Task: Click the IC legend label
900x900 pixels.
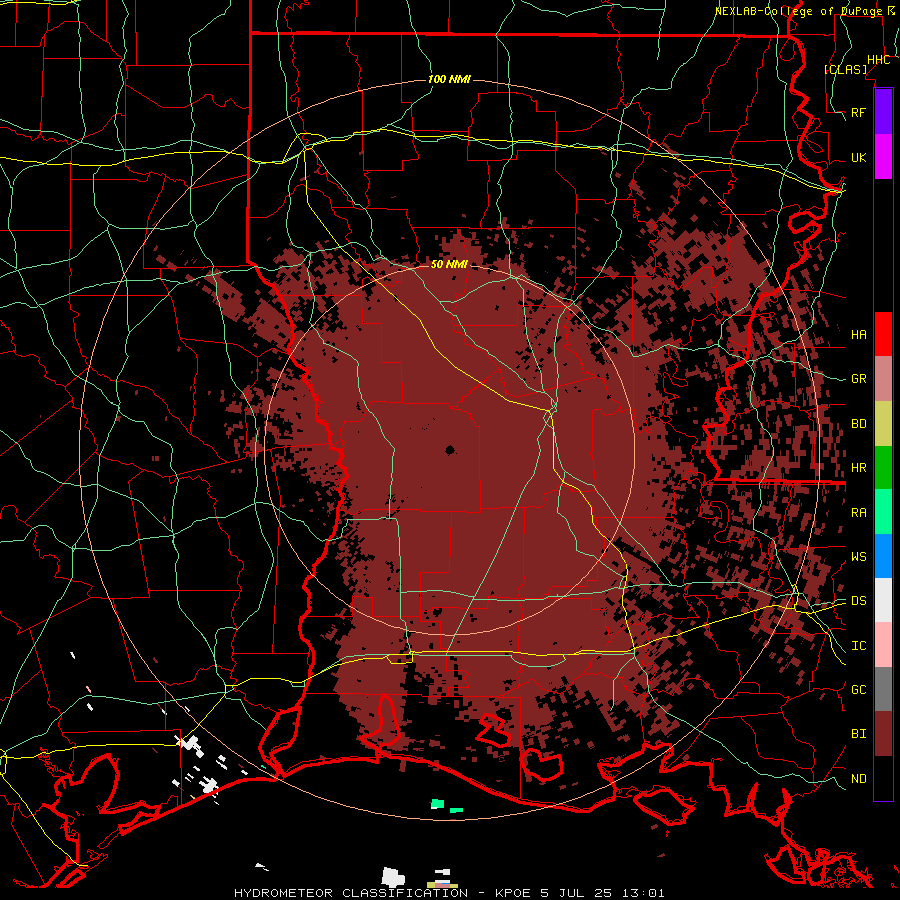Action: point(859,645)
